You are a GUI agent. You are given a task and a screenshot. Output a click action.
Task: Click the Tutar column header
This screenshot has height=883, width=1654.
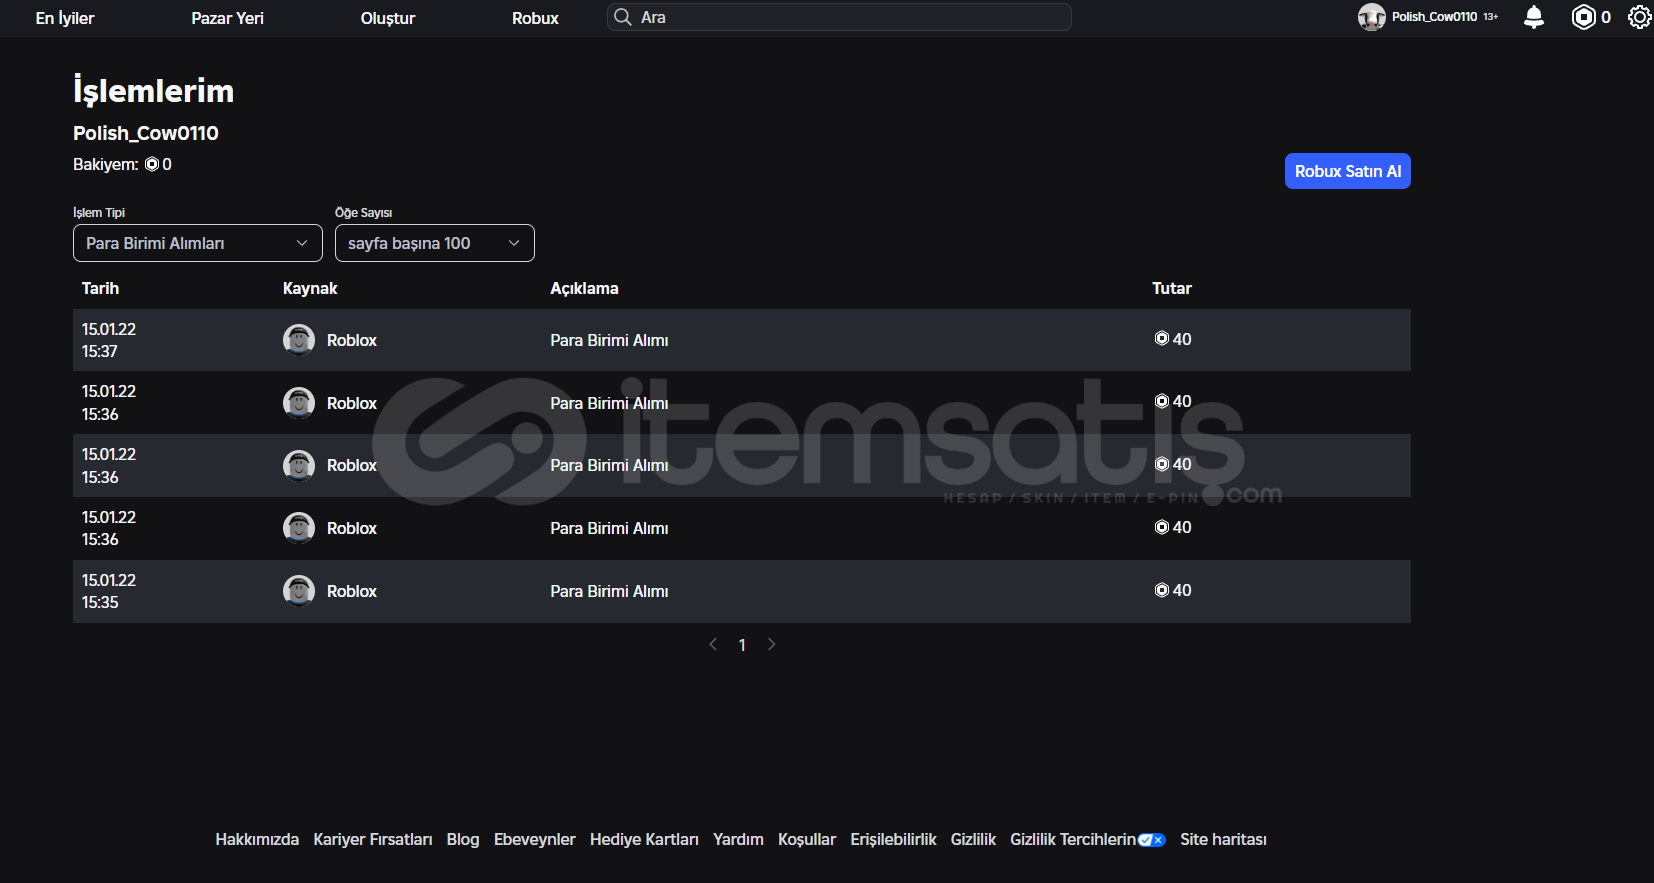tap(1172, 288)
